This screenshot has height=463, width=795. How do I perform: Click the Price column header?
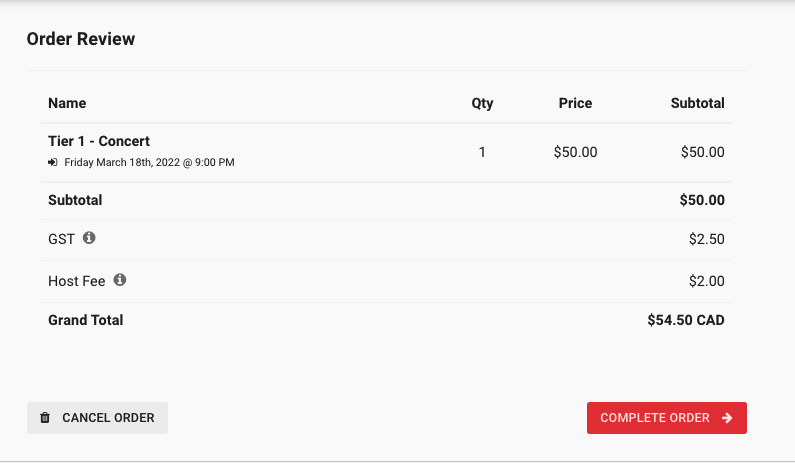[575, 103]
